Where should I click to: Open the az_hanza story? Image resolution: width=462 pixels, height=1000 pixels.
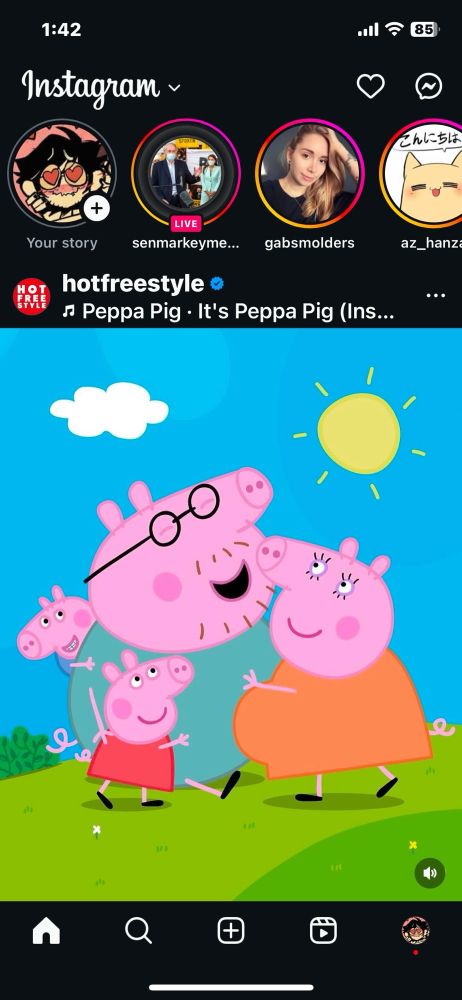[421, 173]
